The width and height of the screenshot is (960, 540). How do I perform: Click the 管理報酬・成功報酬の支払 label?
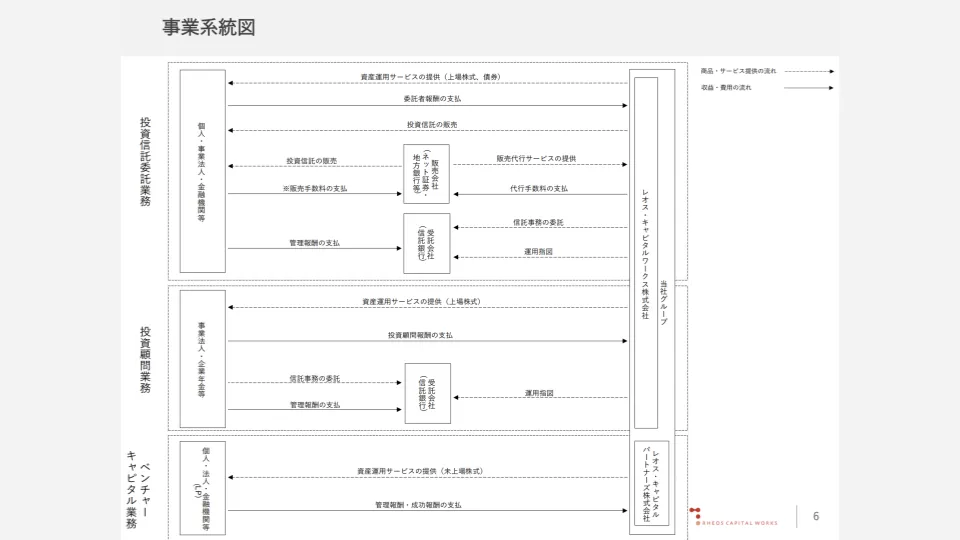click(418, 505)
